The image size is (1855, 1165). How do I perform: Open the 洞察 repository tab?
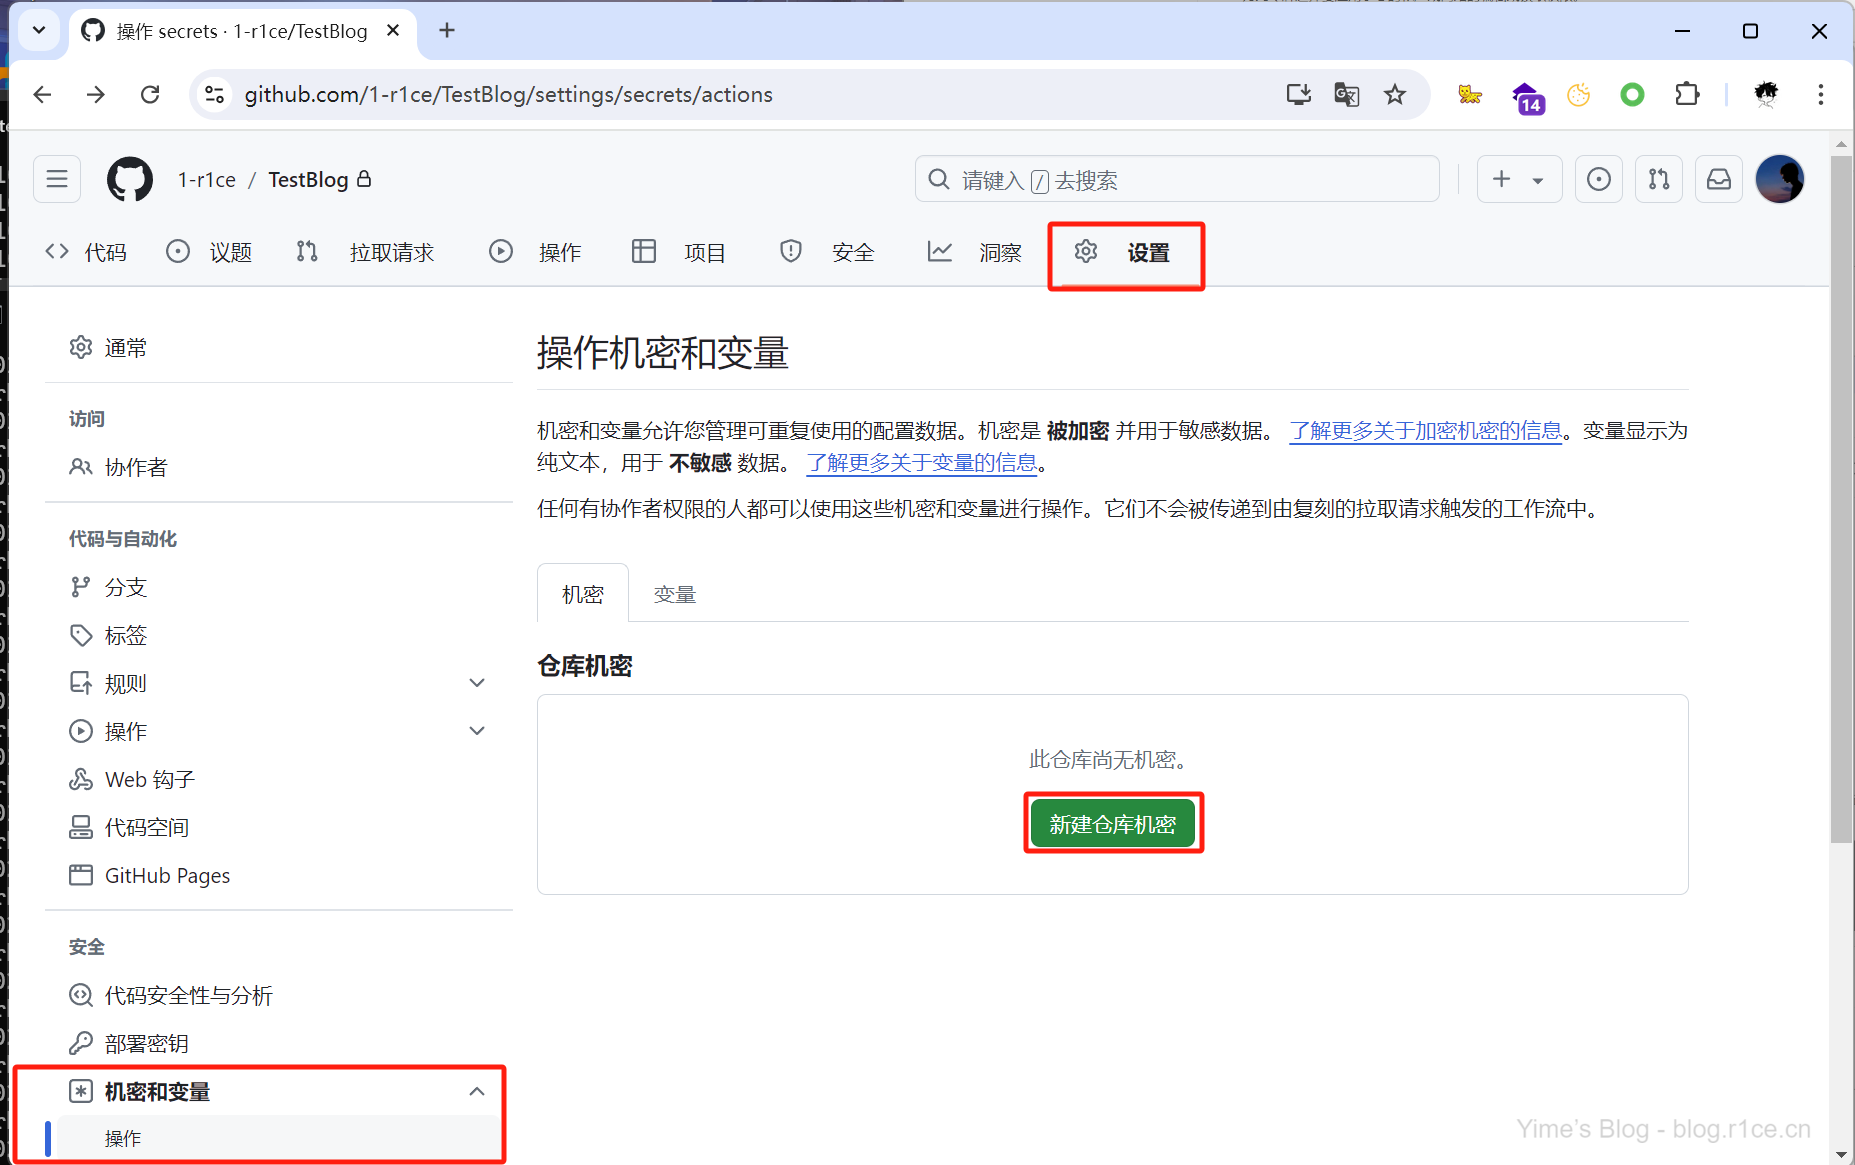point(975,253)
